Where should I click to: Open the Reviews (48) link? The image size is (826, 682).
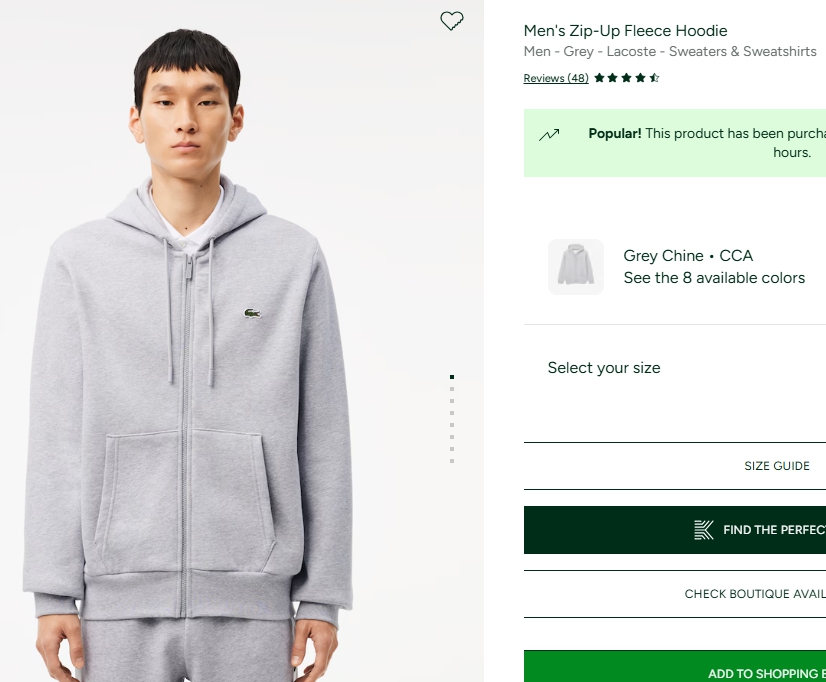point(556,79)
